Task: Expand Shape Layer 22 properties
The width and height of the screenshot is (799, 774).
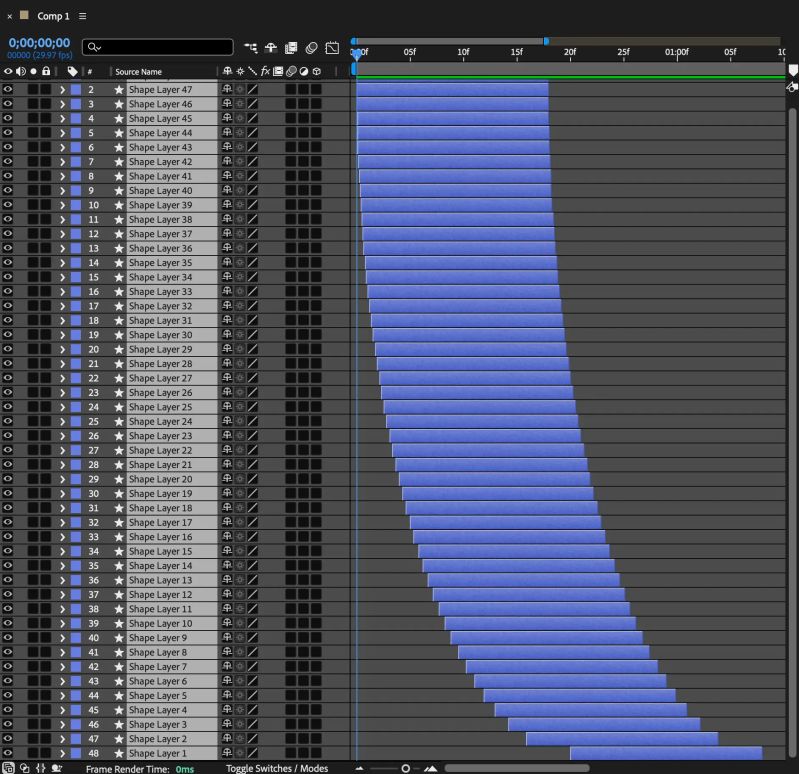Action: point(62,450)
